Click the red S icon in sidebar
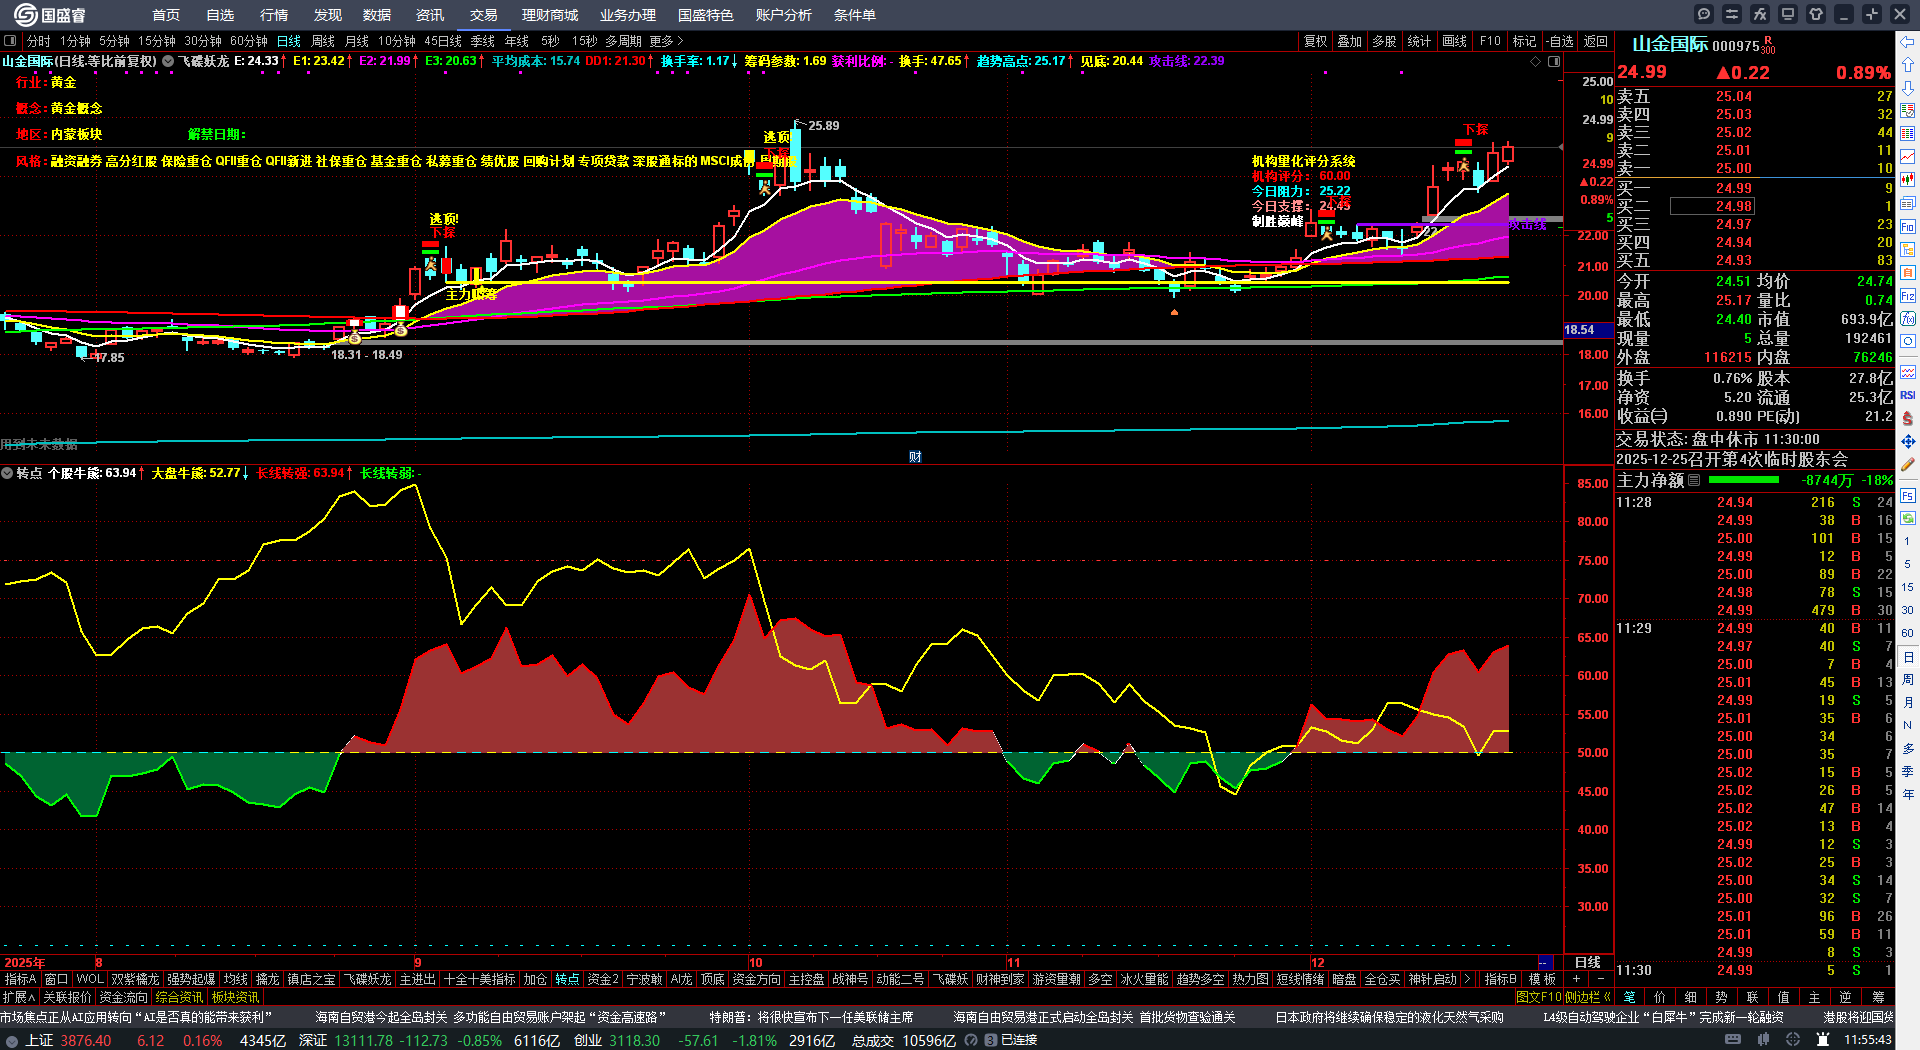Image resolution: width=1920 pixels, height=1050 pixels. (1908, 418)
